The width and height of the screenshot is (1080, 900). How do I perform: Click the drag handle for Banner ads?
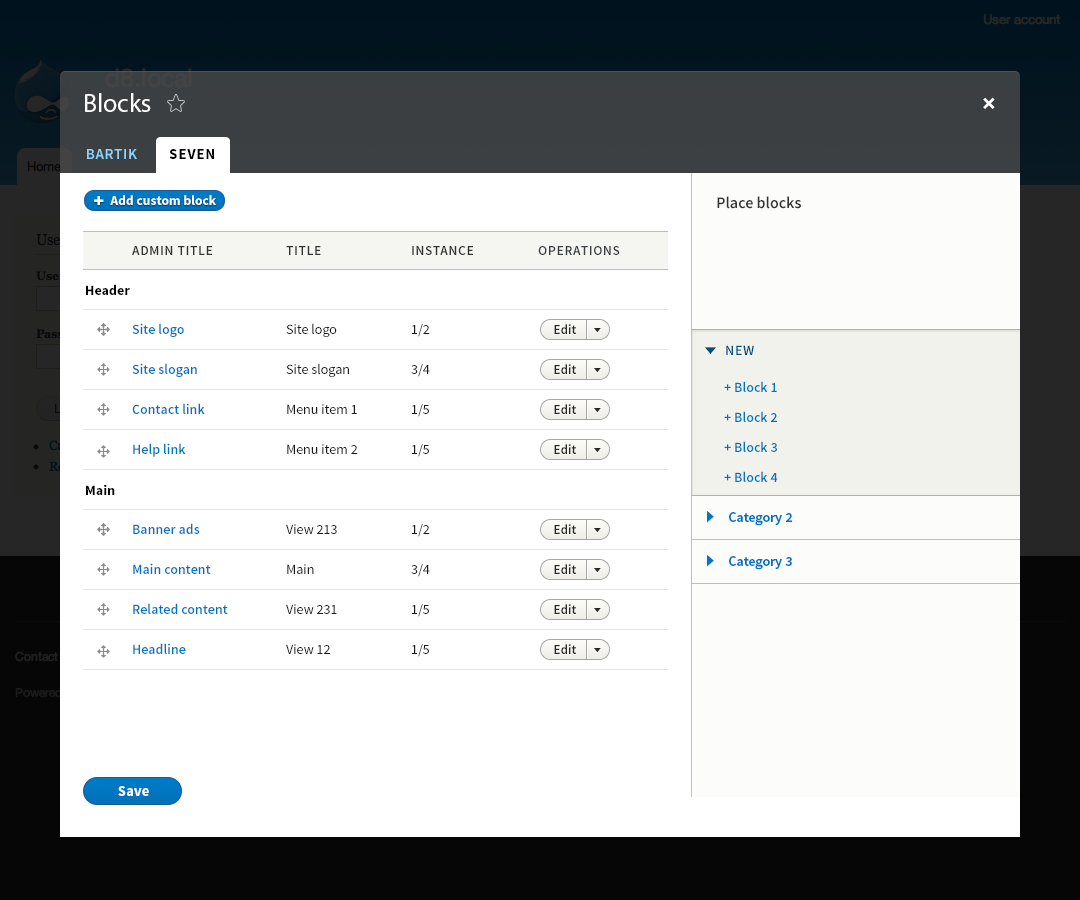[103, 530]
